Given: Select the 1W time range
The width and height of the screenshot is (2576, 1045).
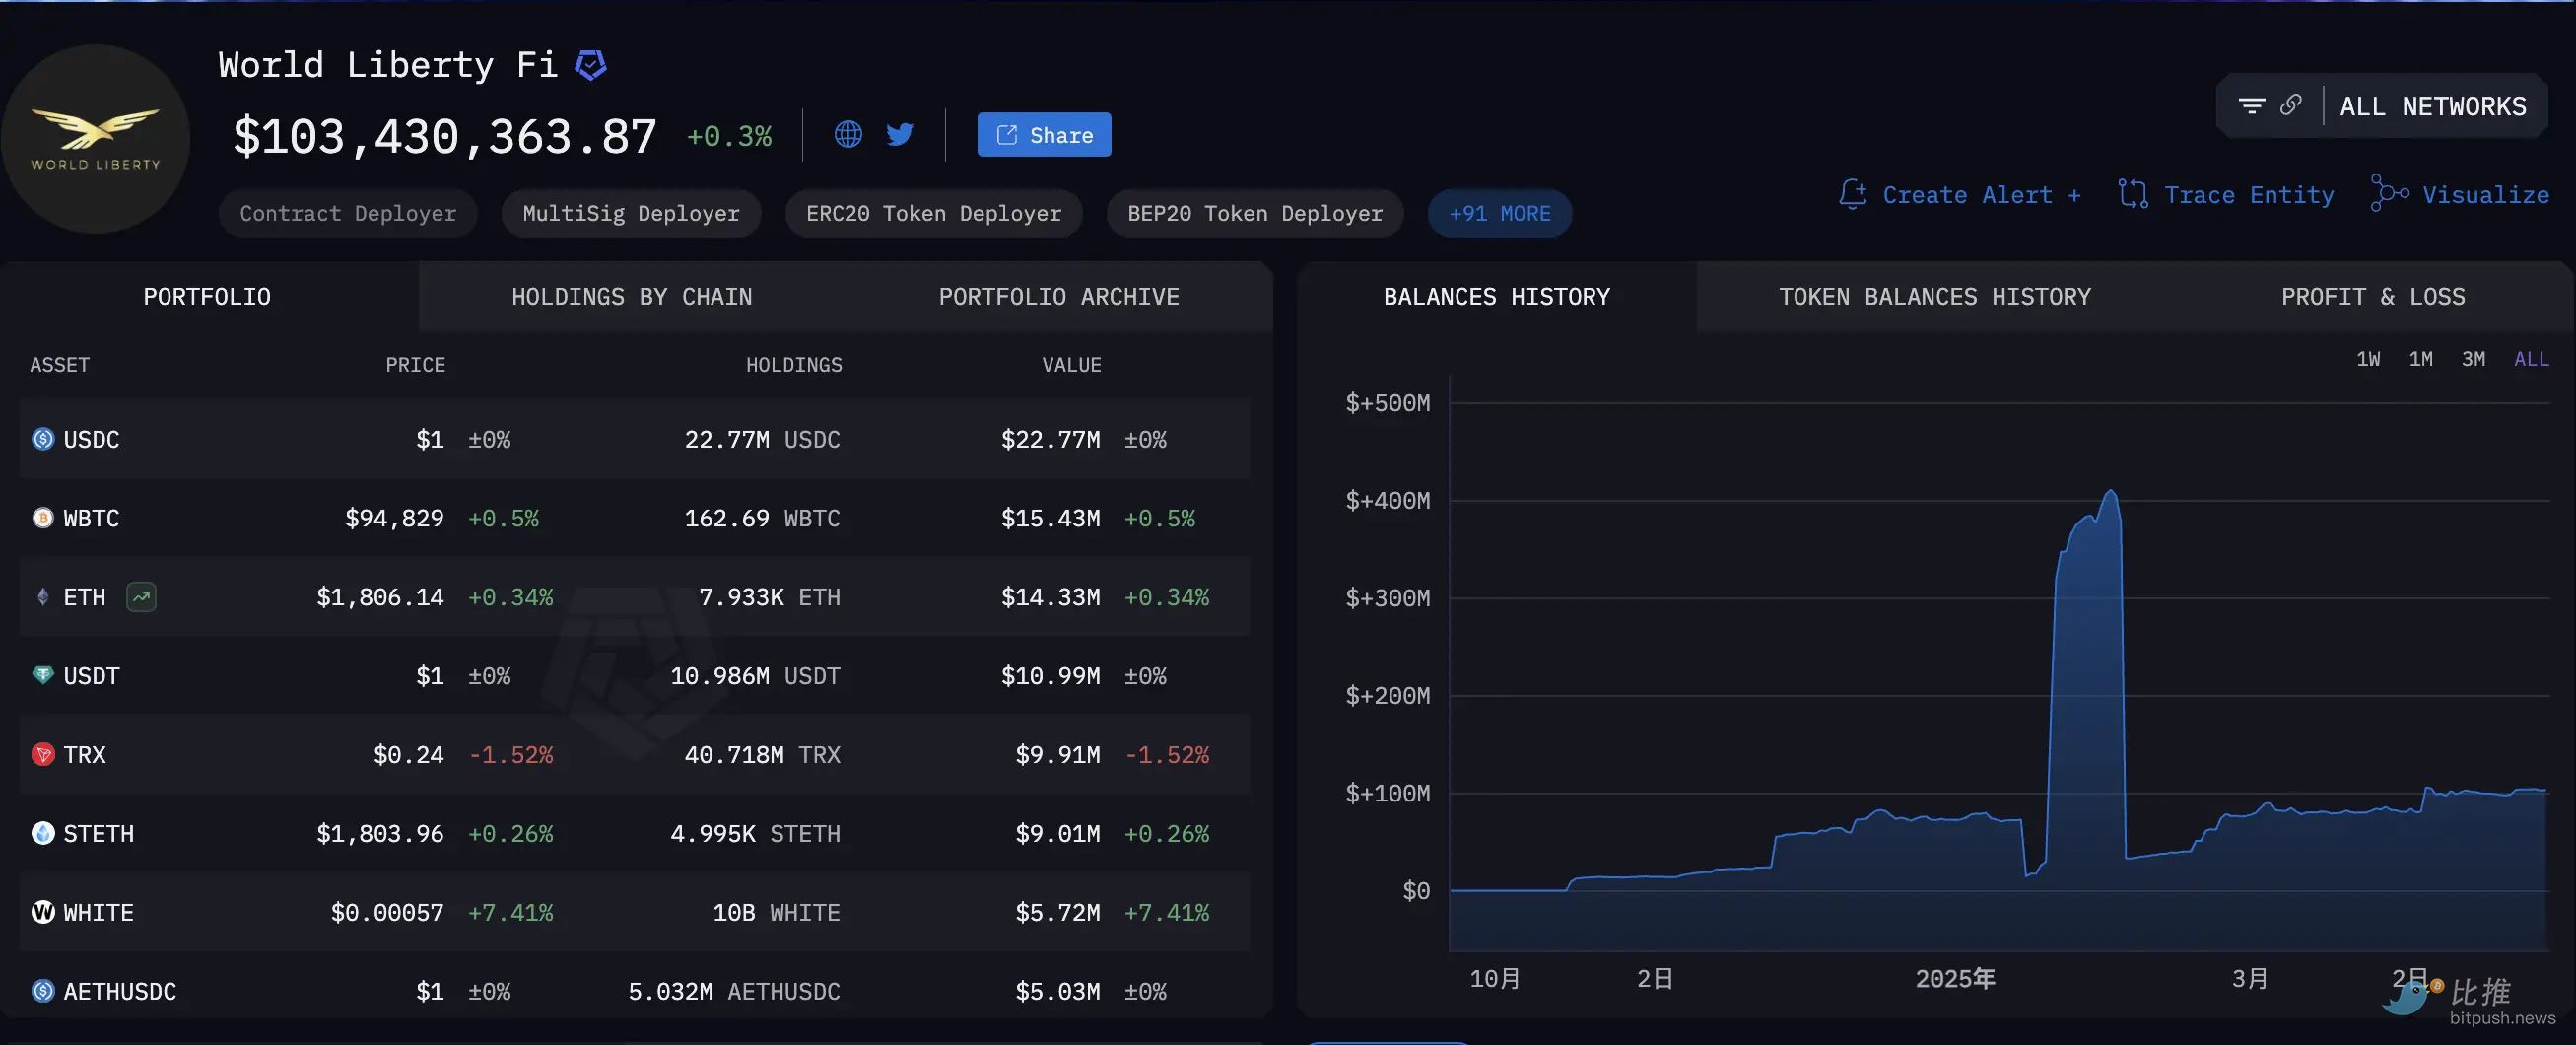Looking at the screenshot, I should [x=2368, y=359].
